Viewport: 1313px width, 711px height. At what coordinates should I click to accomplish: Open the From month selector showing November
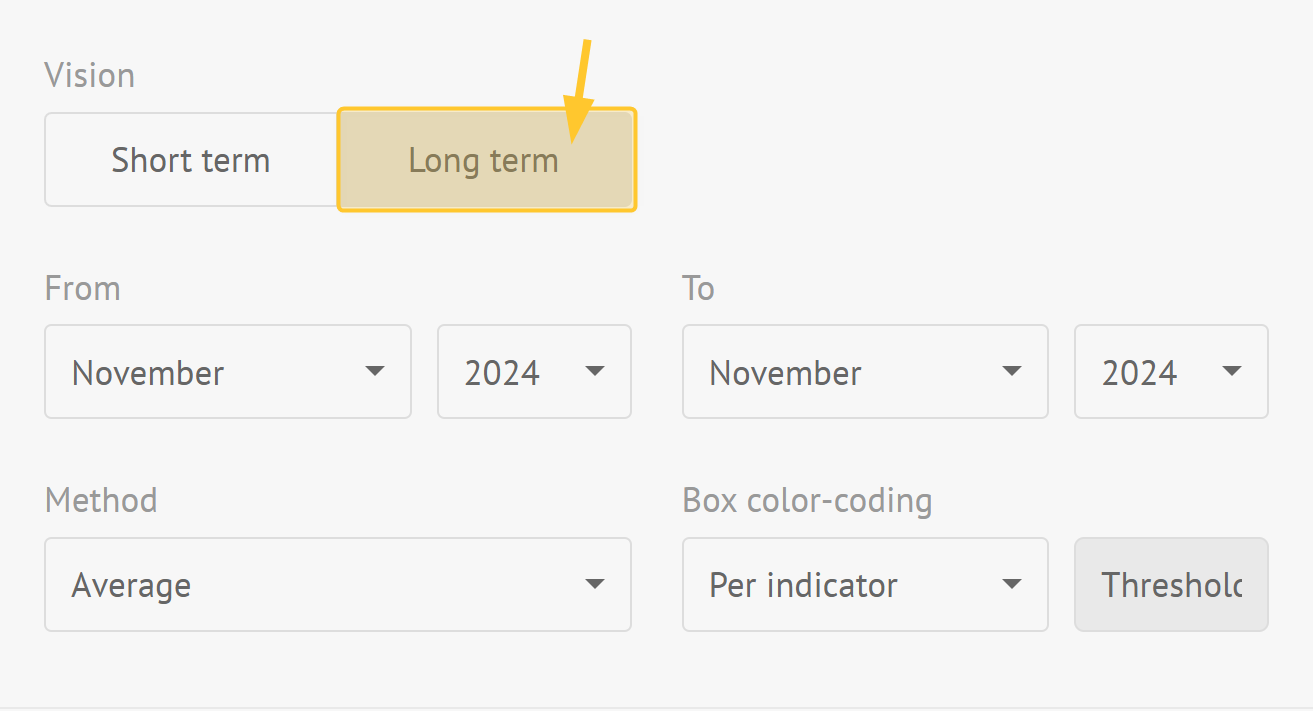(227, 371)
